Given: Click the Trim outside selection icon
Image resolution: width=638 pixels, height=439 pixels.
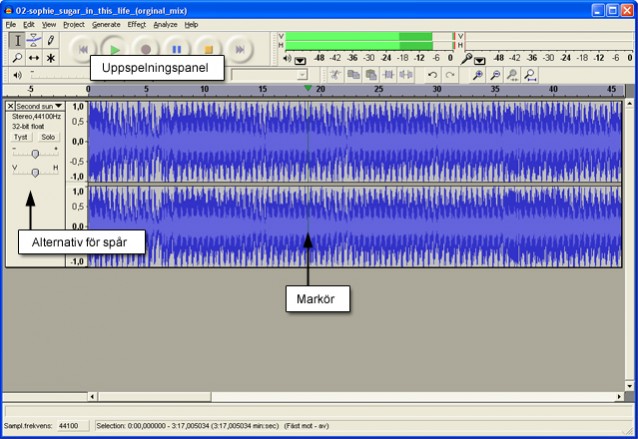Looking at the screenshot, I should (x=388, y=75).
